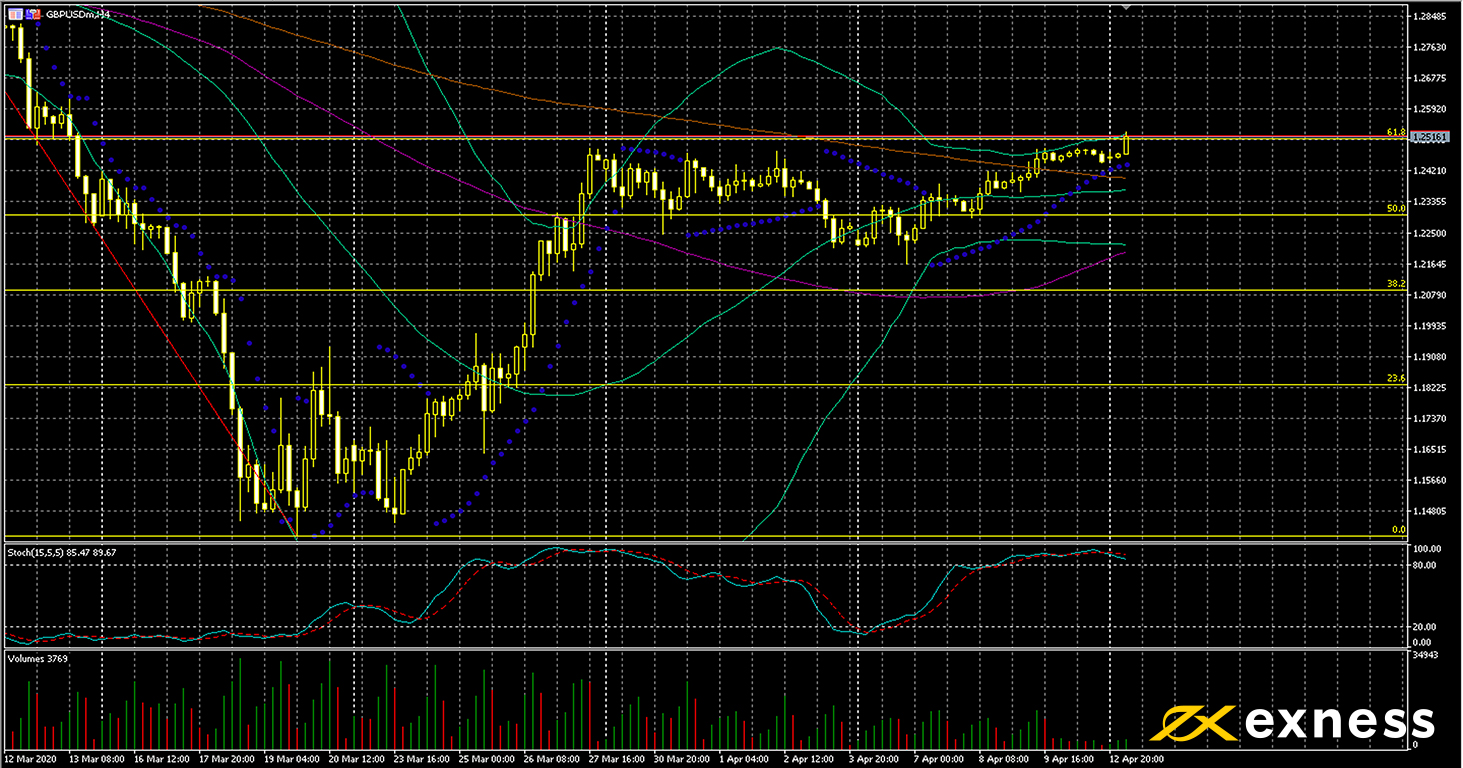Click the Exness logo watermark
Screen dimensions: 1463x768
click(1298, 721)
